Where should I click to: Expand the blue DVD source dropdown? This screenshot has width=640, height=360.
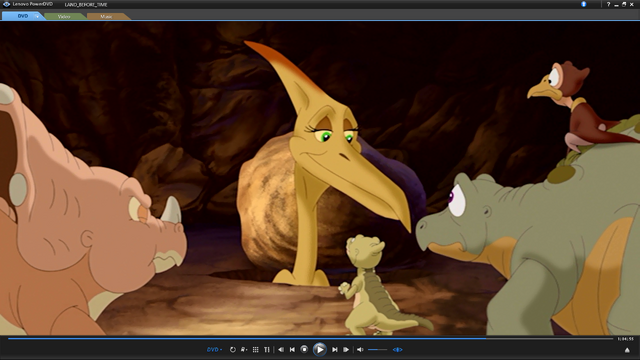(214, 349)
